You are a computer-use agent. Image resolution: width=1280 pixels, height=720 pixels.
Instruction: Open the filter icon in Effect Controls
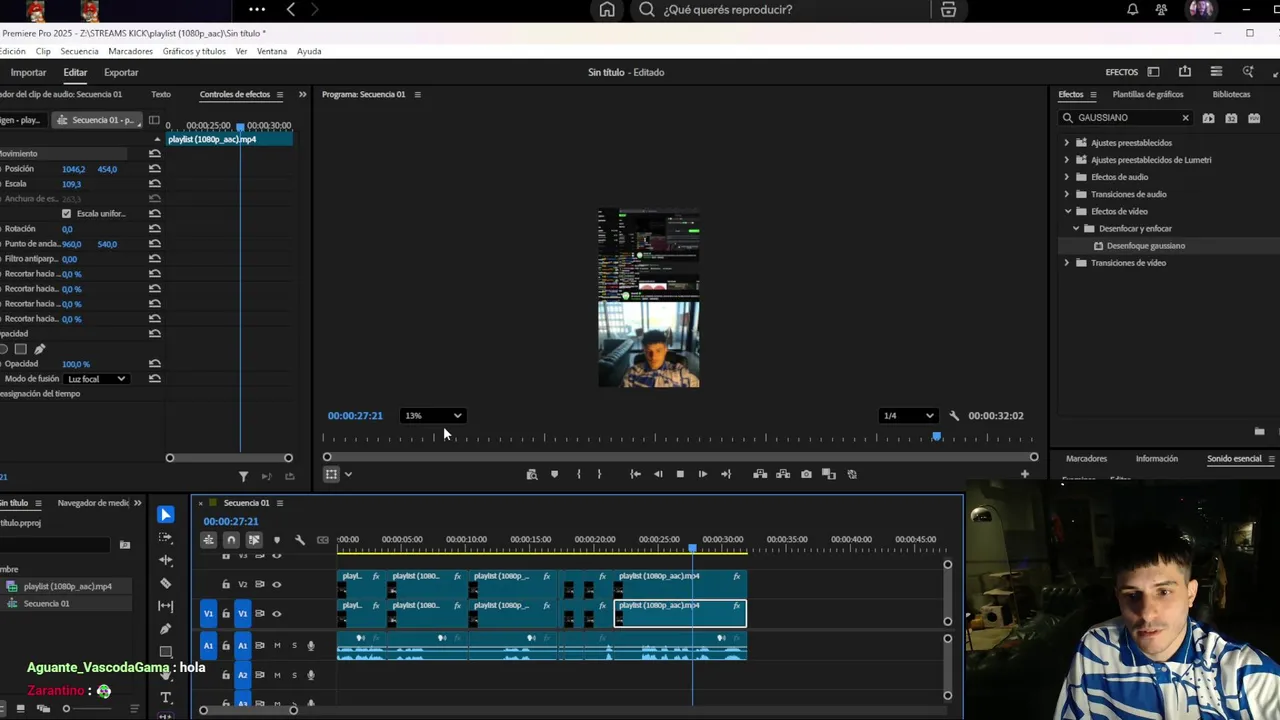[x=243, y=477]
